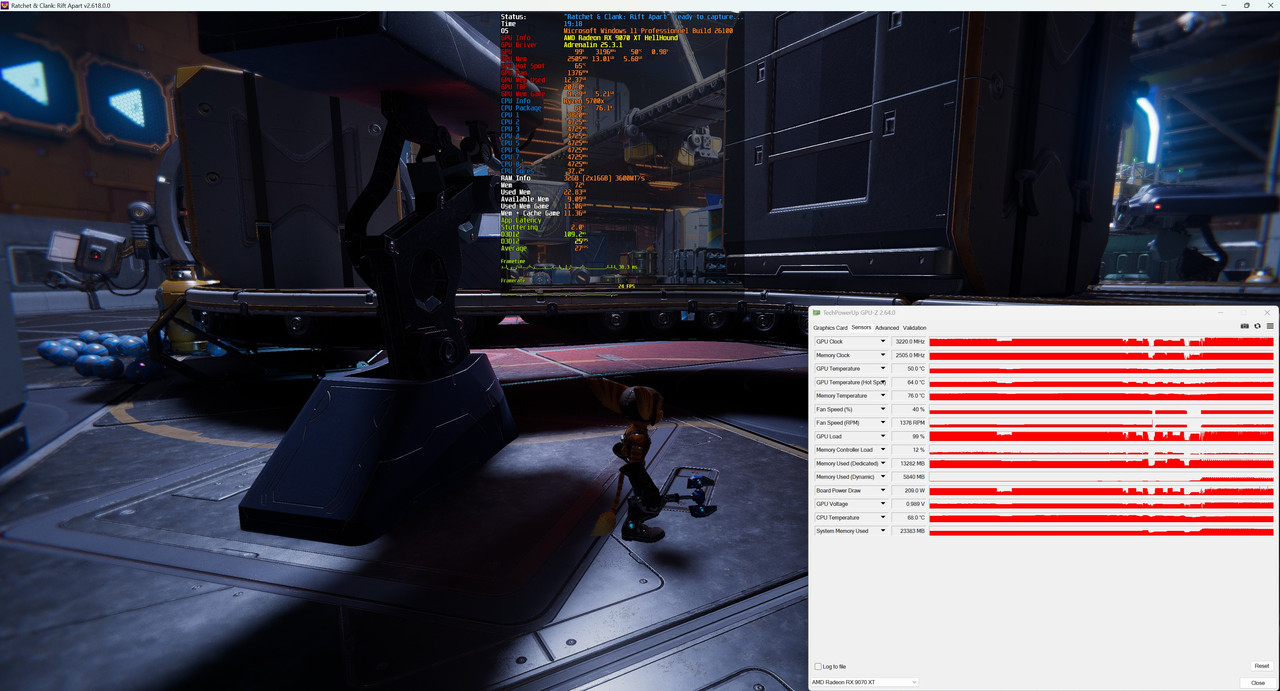Take a GPU-Z screenshot with camera icon
Viewport: 1280px width, 691px height.
coord(1244,326)
